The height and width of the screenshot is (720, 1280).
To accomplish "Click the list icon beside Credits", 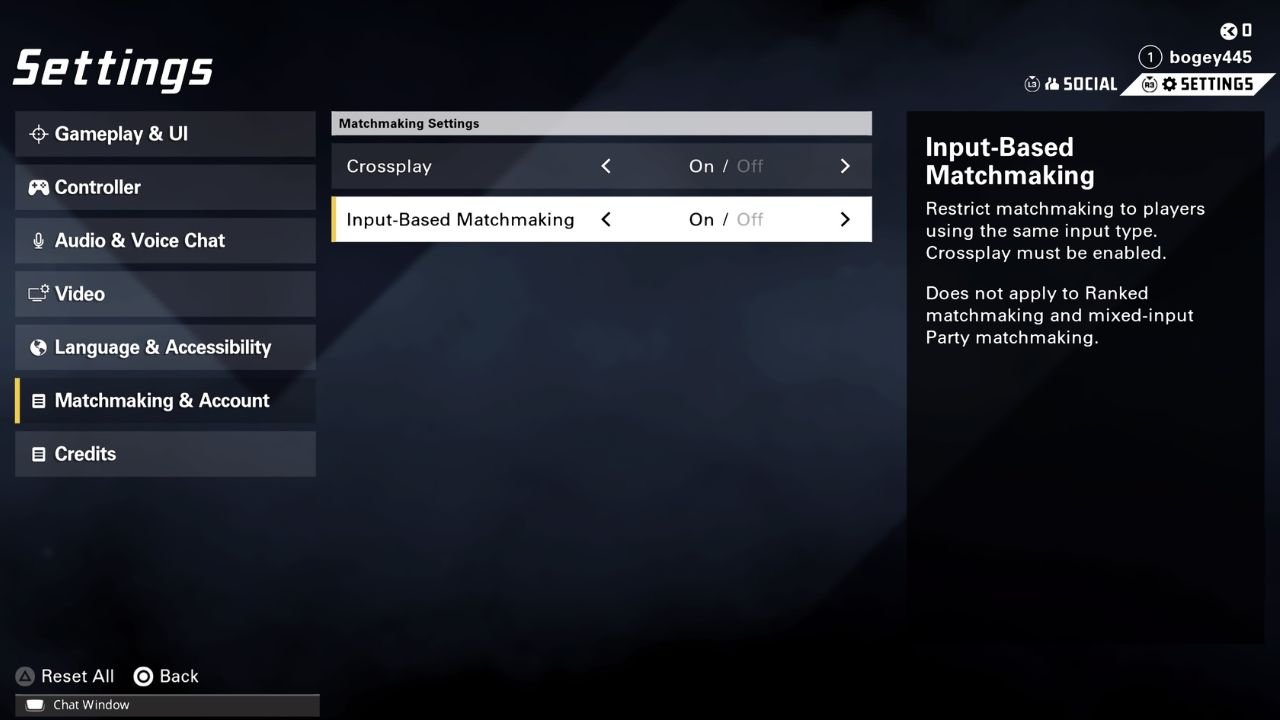I will click(x=38, y=454).
